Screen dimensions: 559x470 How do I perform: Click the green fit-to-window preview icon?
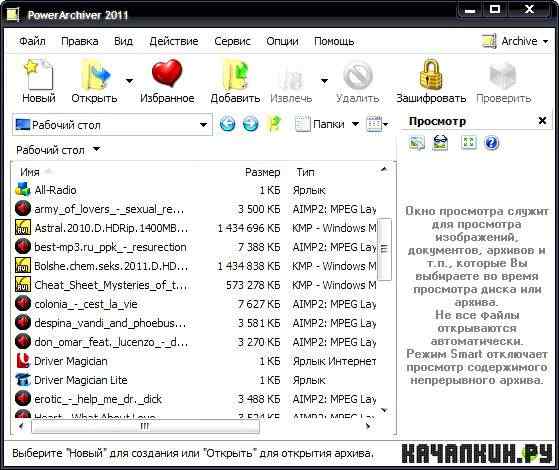[468, 143]
